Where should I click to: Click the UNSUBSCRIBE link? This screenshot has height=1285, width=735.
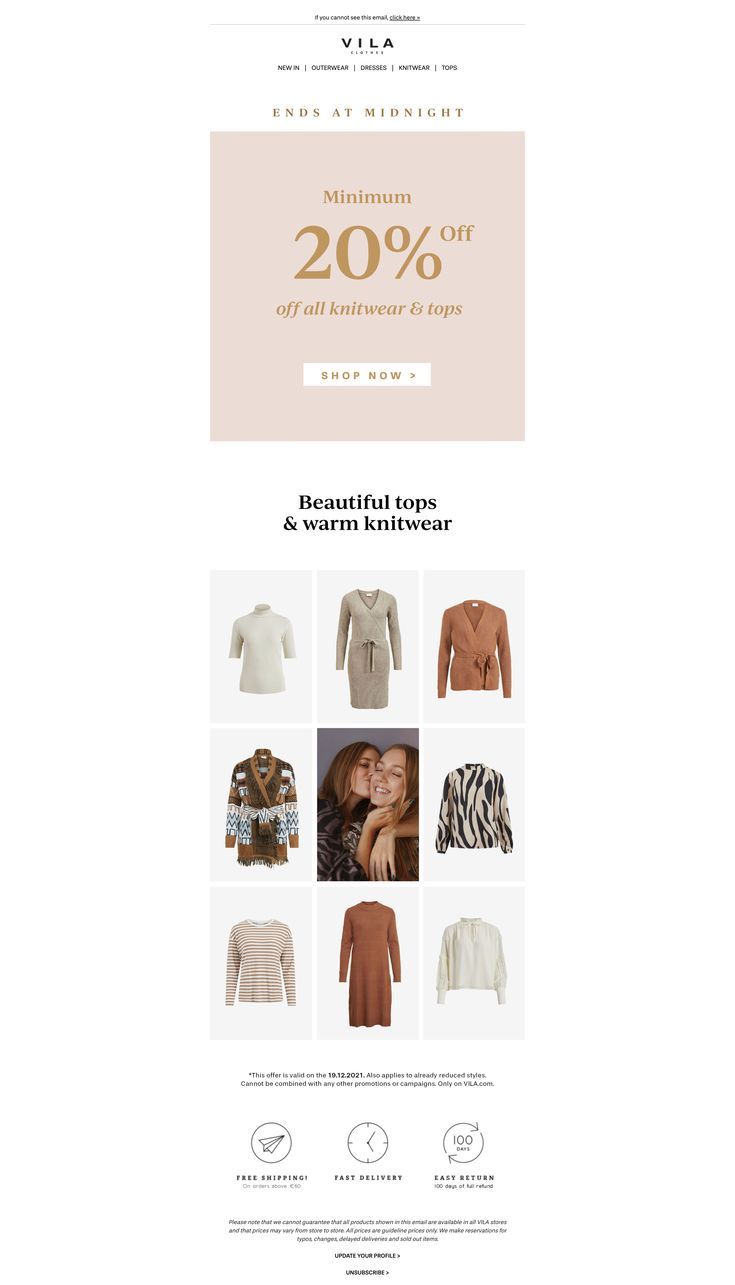click(x=367, y=1273)
